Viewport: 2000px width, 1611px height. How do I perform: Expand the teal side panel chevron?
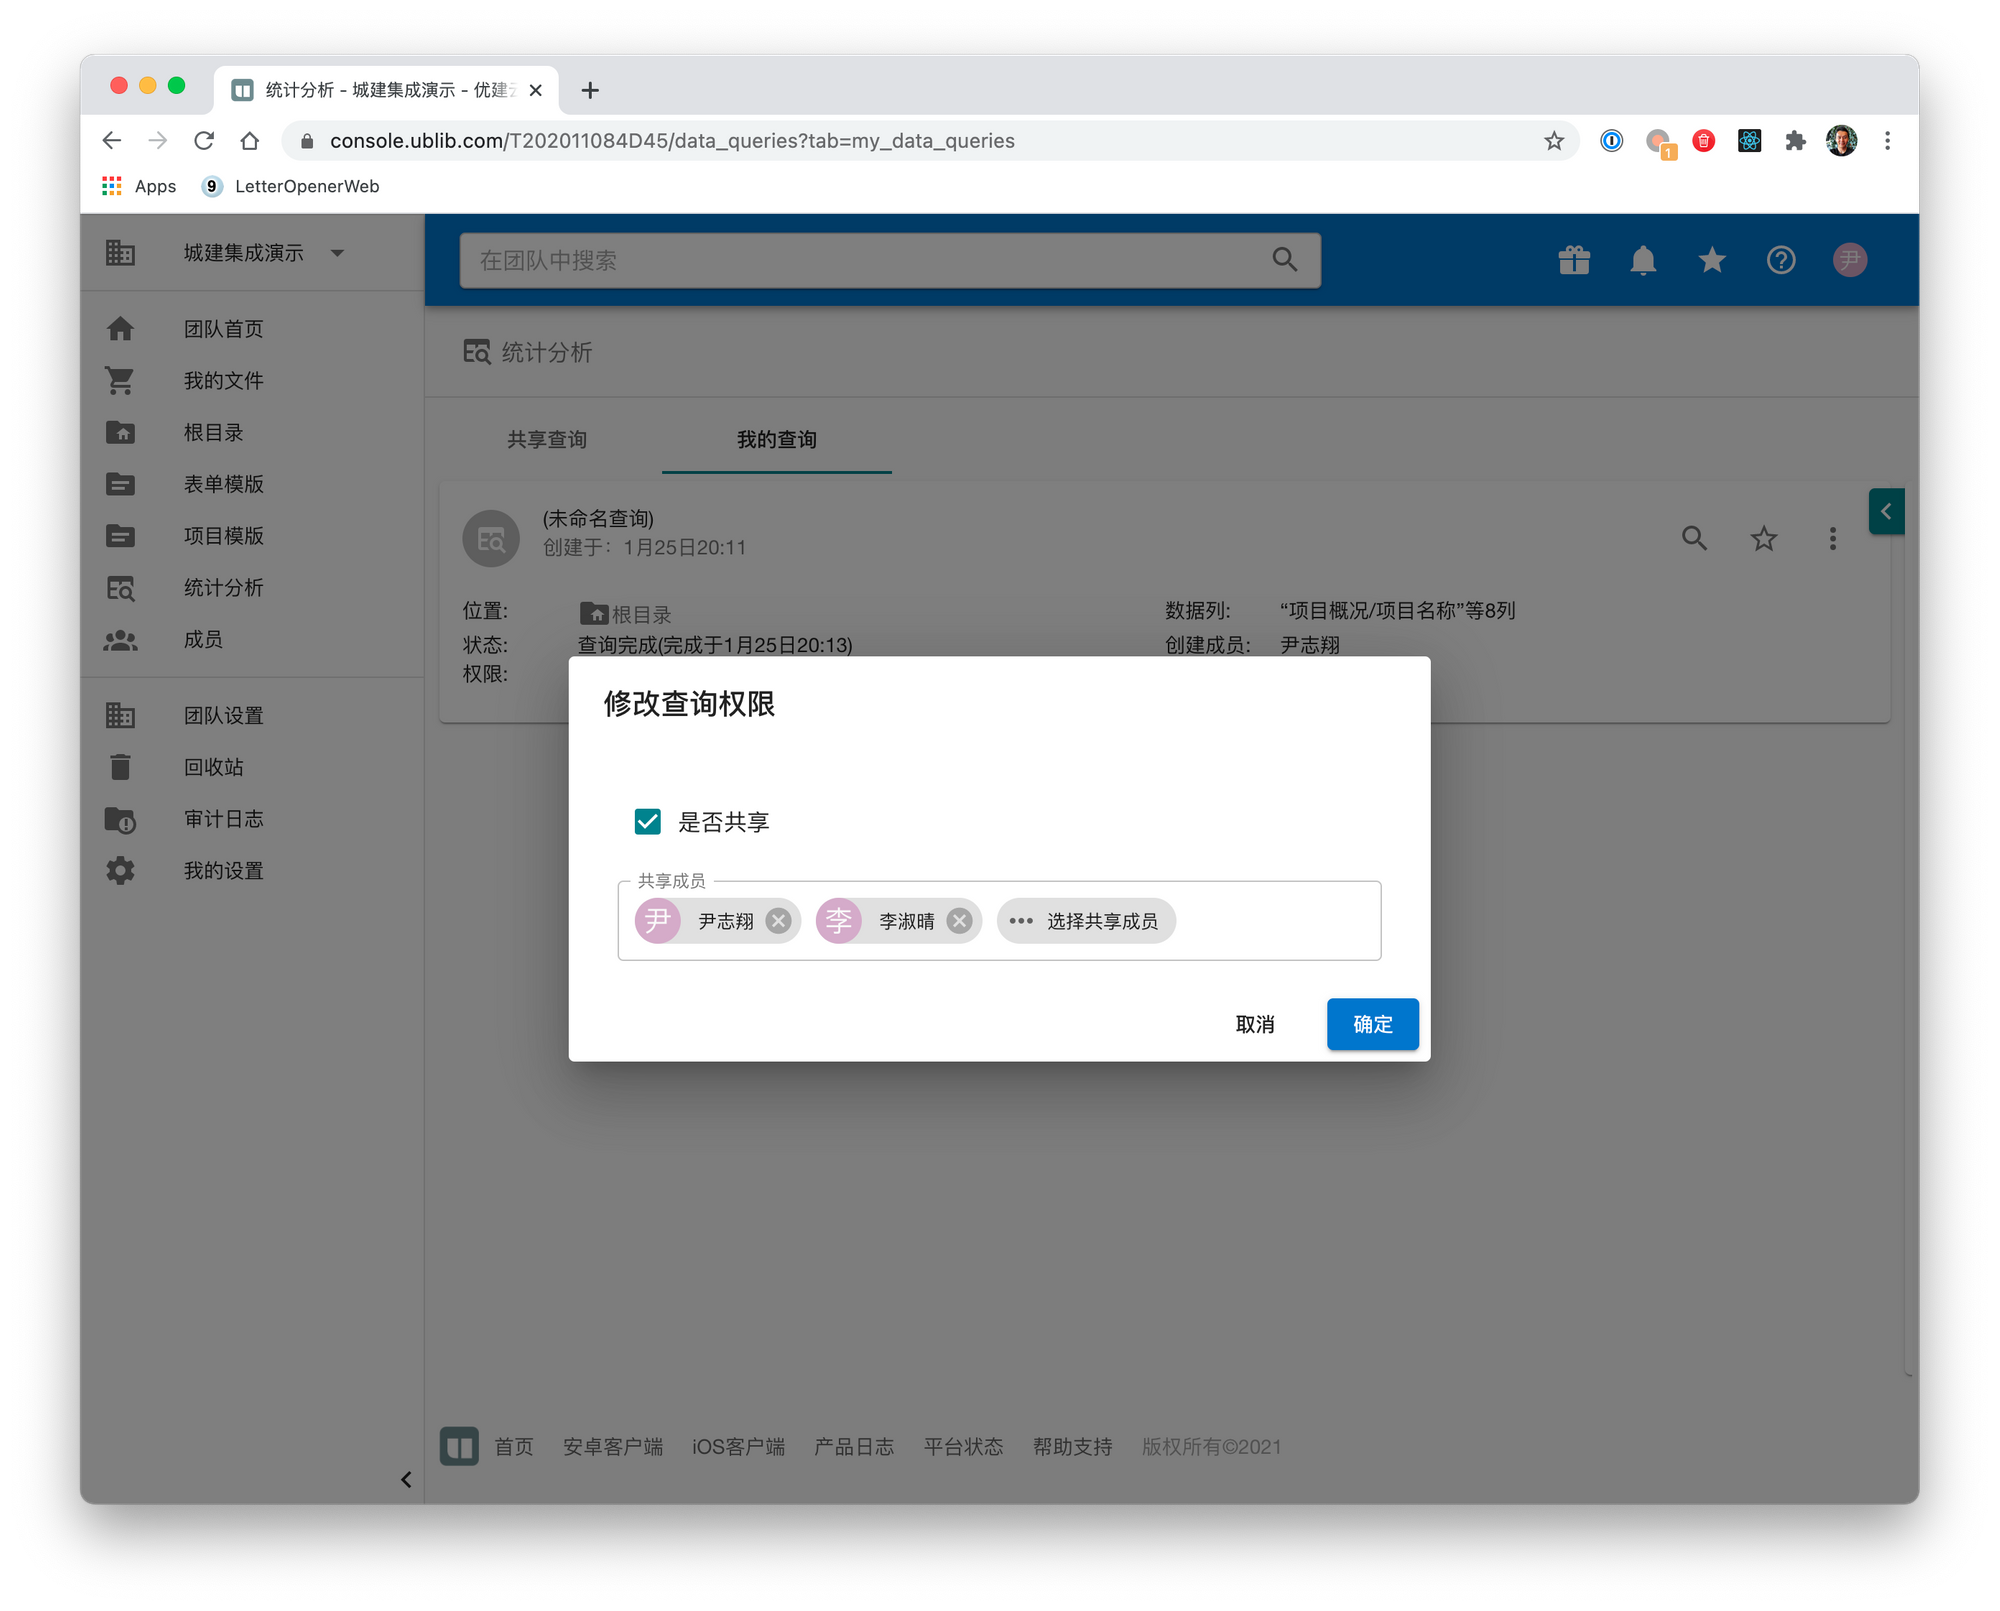pyautogui.click(x=1885, y=512)
